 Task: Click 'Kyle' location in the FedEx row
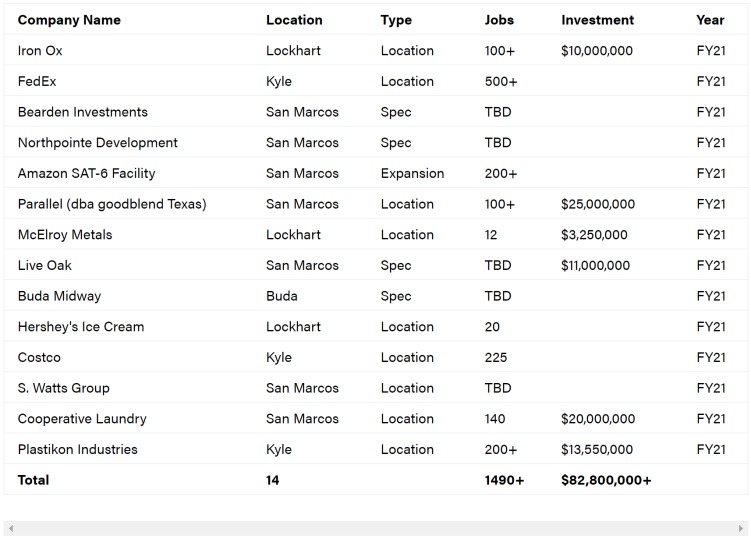point(279,81)
